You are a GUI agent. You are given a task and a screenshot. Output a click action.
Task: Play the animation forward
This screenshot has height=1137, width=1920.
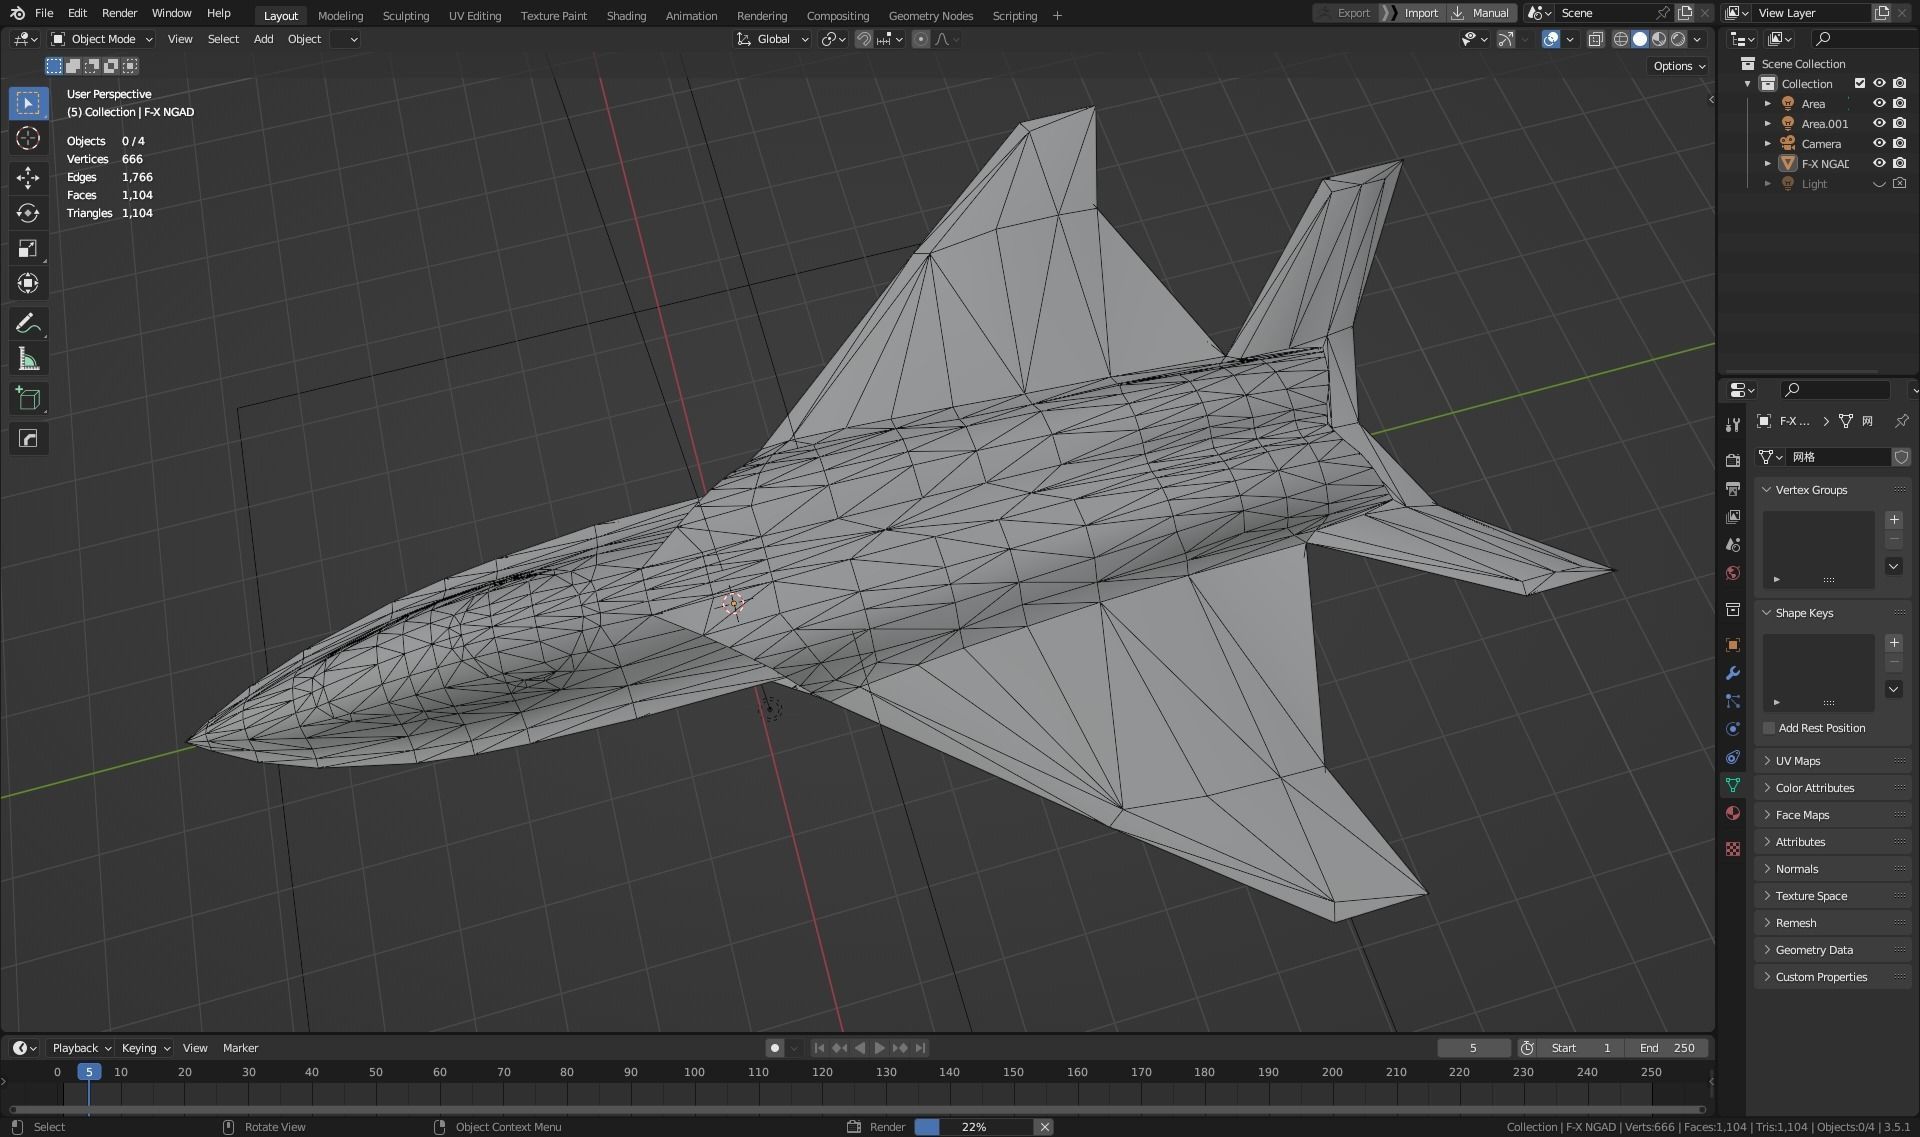[x=880, y=1048]
